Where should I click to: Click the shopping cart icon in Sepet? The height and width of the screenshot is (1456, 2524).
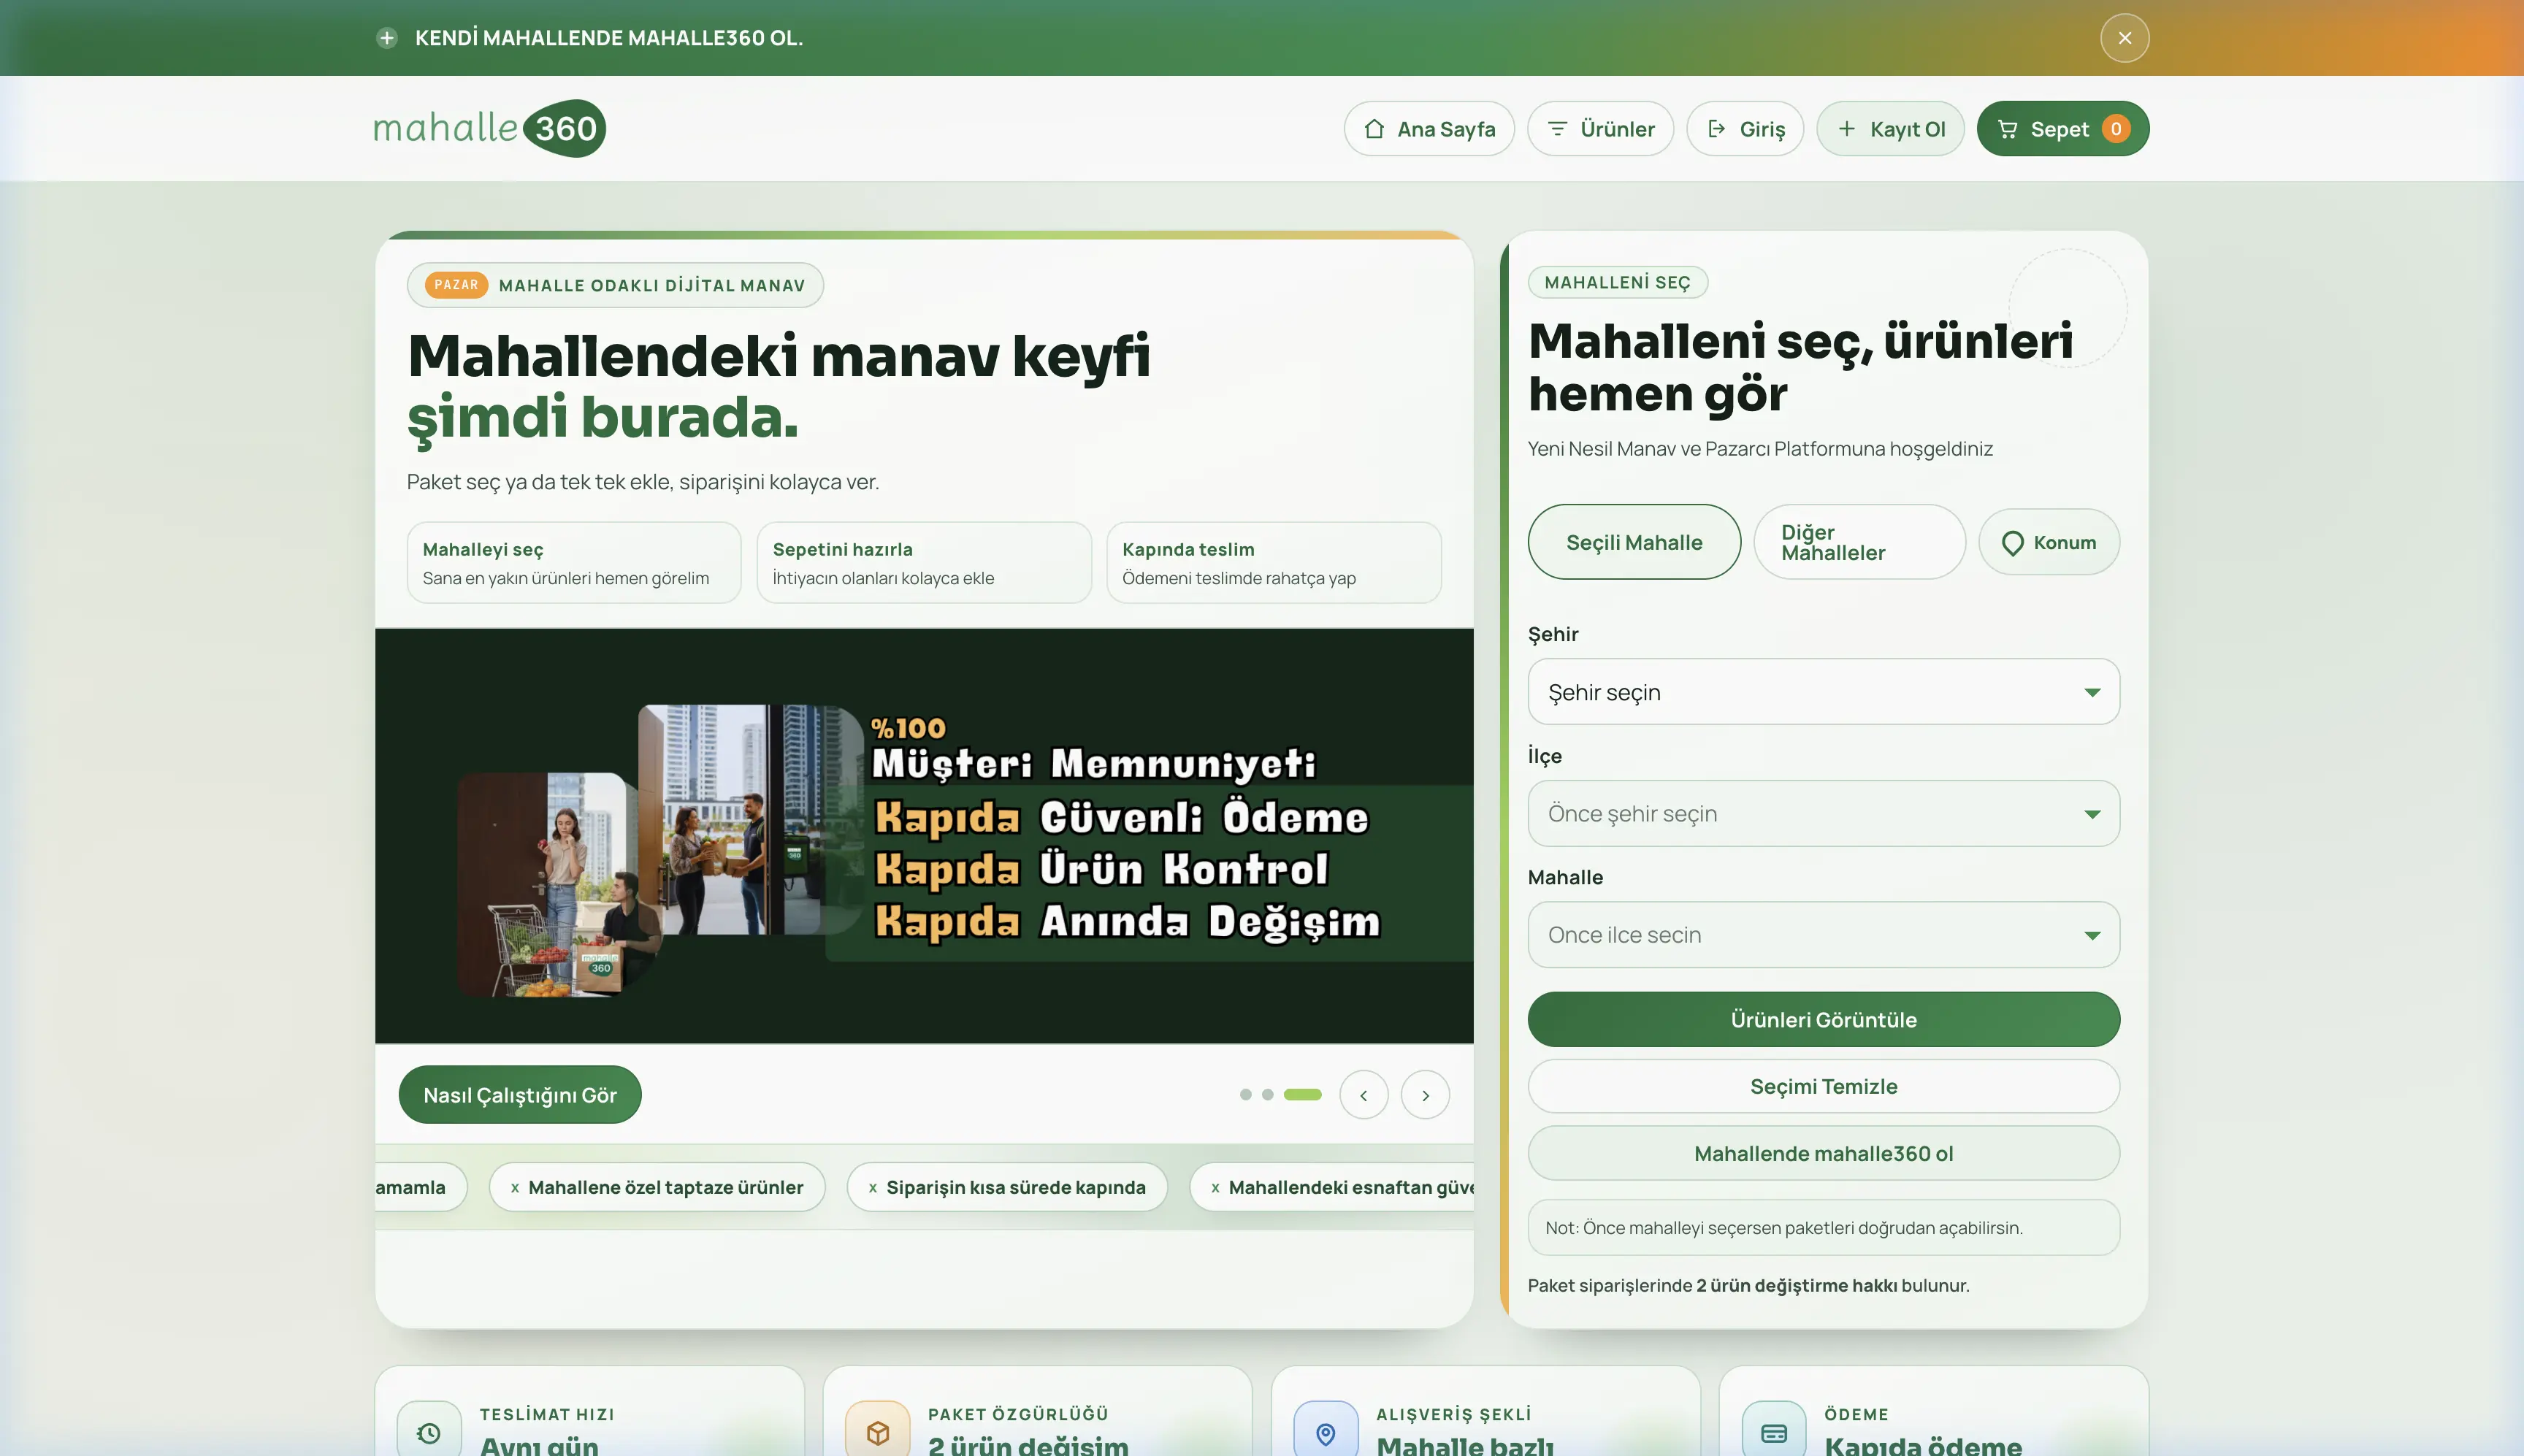pyautogui.click(x=2007, y=129)
